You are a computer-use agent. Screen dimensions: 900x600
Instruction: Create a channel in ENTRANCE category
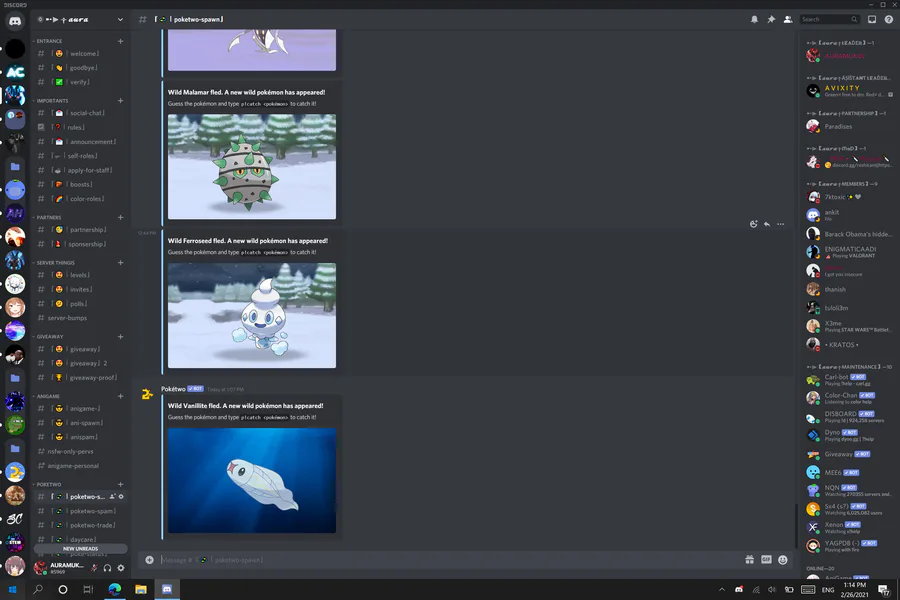[x=121, y=41]
